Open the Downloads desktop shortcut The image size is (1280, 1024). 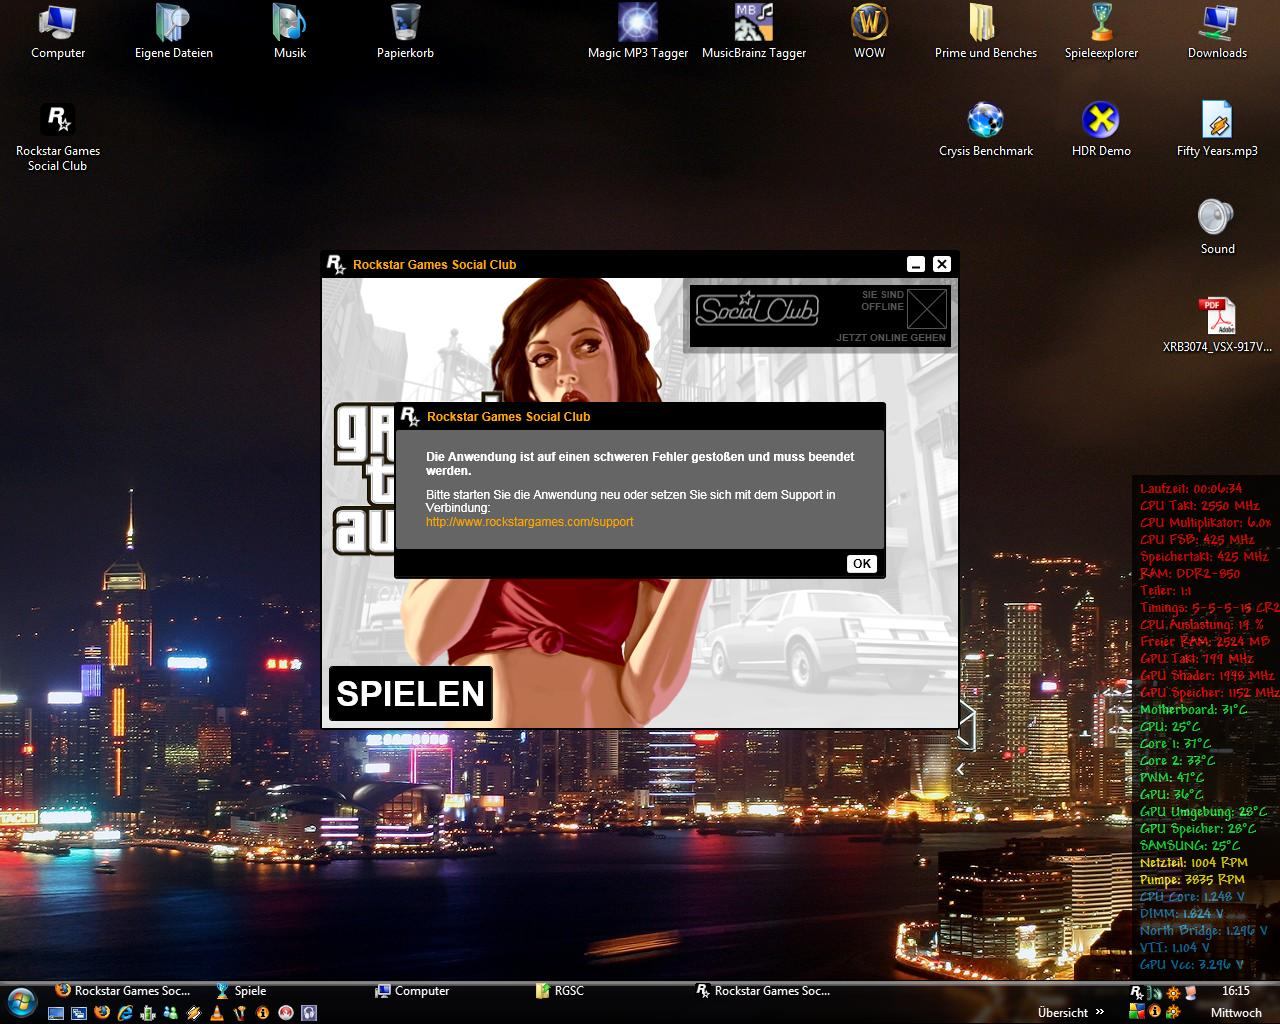point(1217,32)
